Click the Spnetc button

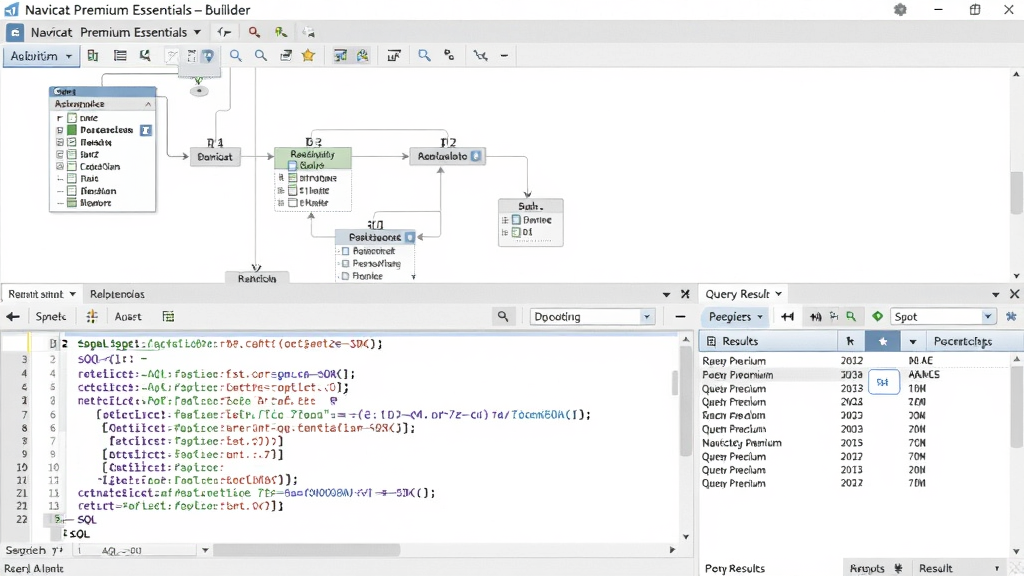(x=50, y=316)
